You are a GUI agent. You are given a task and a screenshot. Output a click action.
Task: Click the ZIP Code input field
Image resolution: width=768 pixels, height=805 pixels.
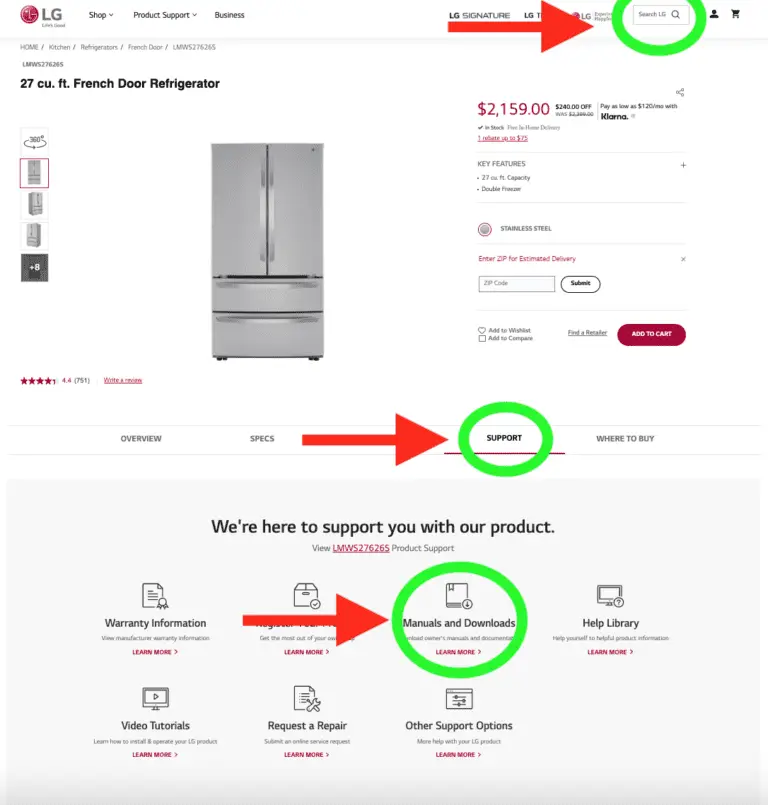[x=516, y=283]
